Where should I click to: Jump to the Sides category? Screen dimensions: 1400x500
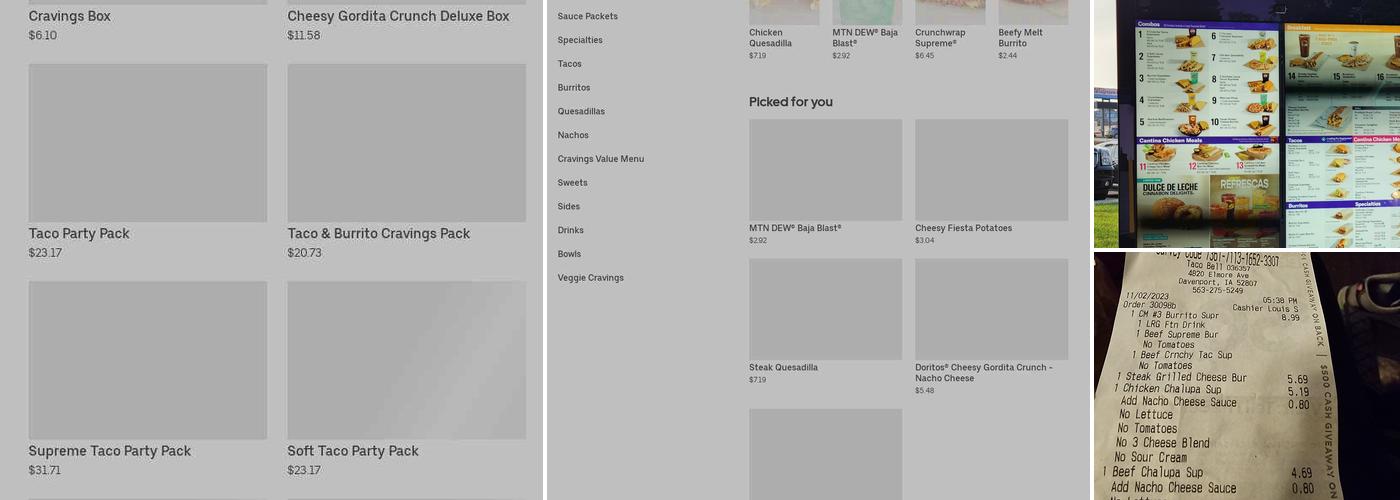point(569,207)
